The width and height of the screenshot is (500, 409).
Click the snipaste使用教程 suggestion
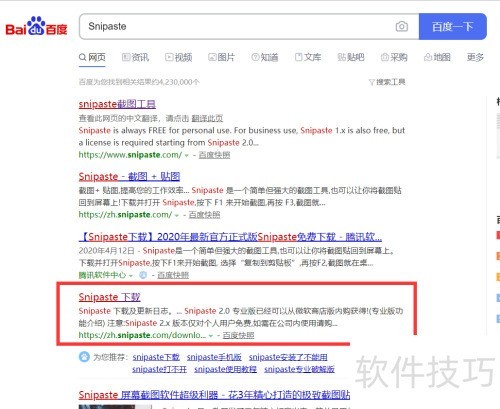tap(225, 369)
